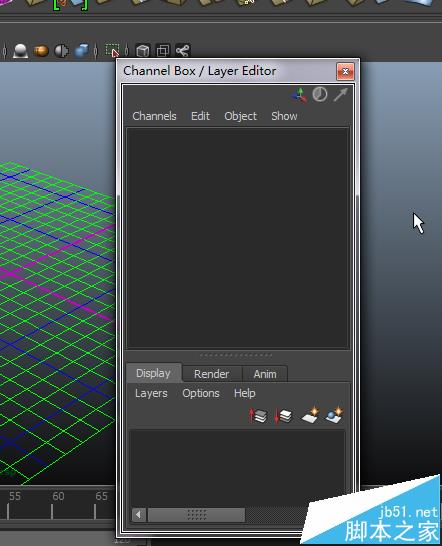Close the Channel Box / Layer Editor window
This screenshot has height=546, width=442.
click(345, 71)
